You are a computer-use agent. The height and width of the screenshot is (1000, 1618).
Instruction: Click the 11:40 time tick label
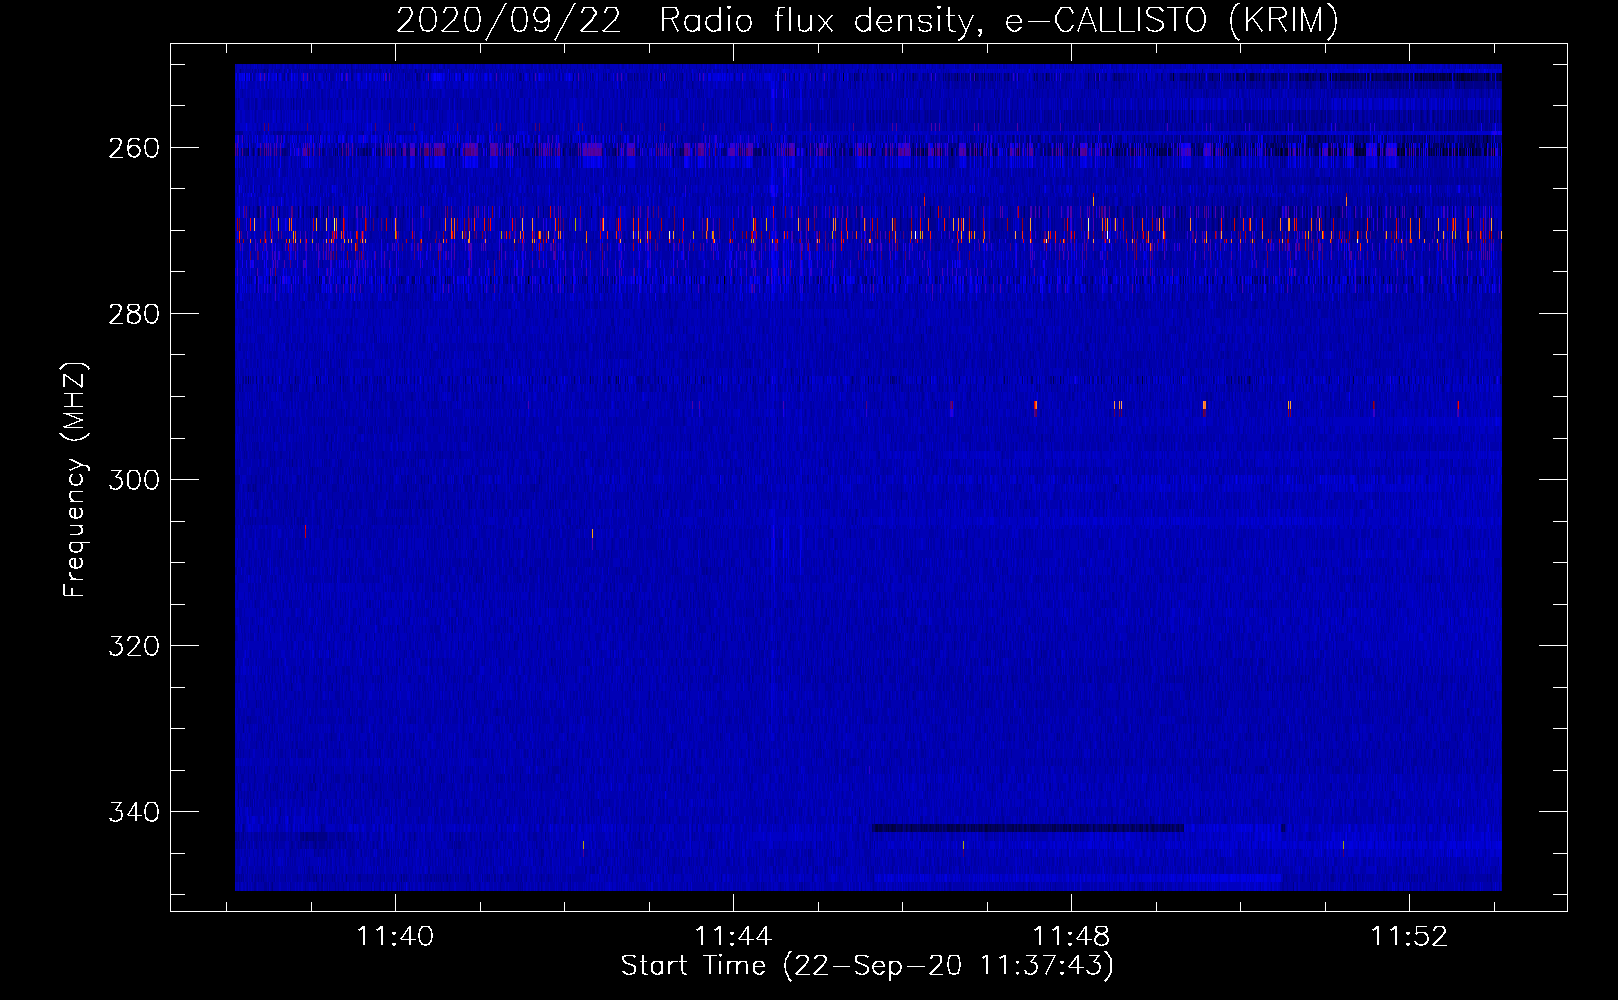click(396, 936)
